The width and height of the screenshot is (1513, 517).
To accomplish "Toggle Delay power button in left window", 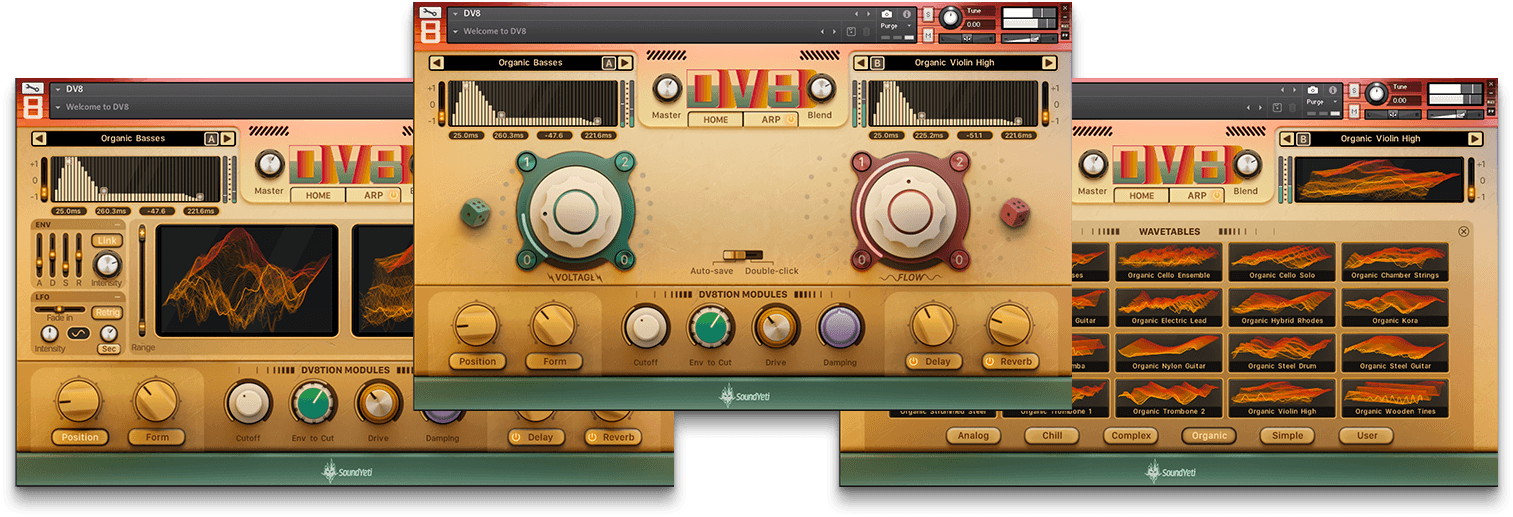I will coord(516,437).
